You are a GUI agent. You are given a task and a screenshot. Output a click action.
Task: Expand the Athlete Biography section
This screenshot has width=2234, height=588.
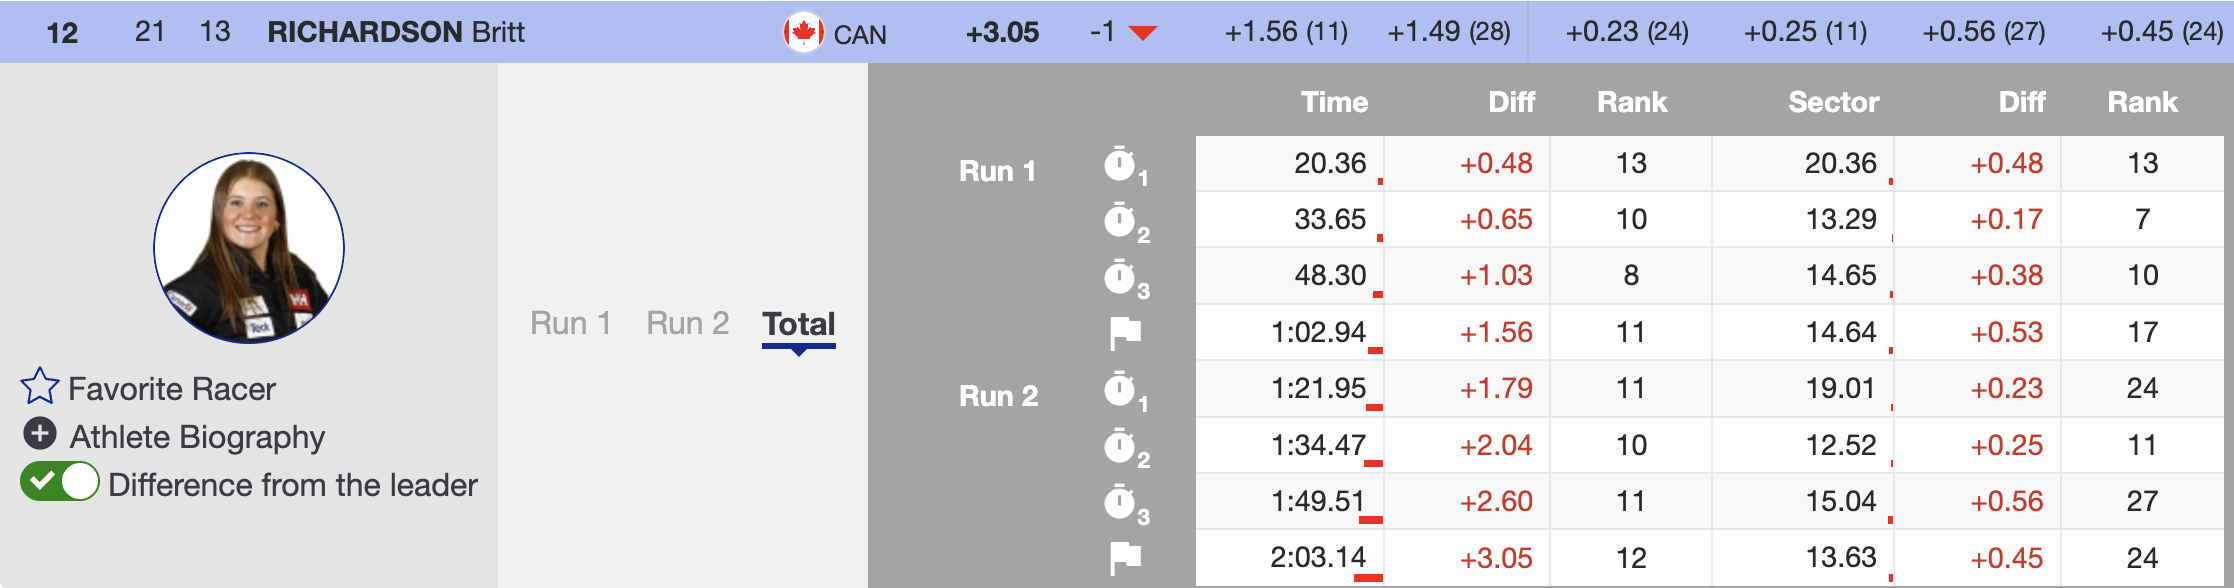197,437
